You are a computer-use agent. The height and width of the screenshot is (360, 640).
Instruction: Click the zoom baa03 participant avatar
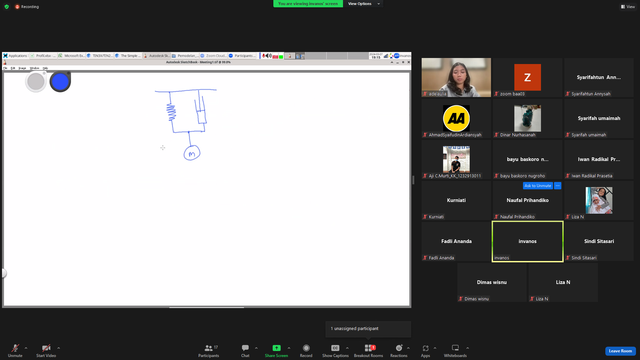527,77
